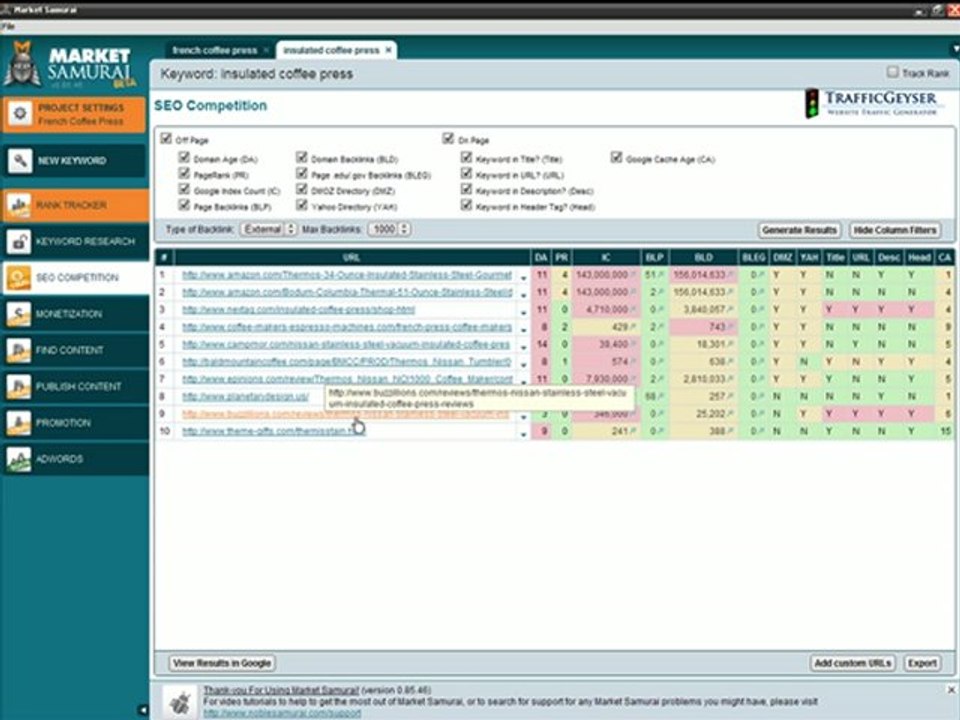This screenshot has height=720, width=960.
Task: Expand row 3 nextag URL dropdown arrow
Action: pyautogui.click(x=523, y=312)
